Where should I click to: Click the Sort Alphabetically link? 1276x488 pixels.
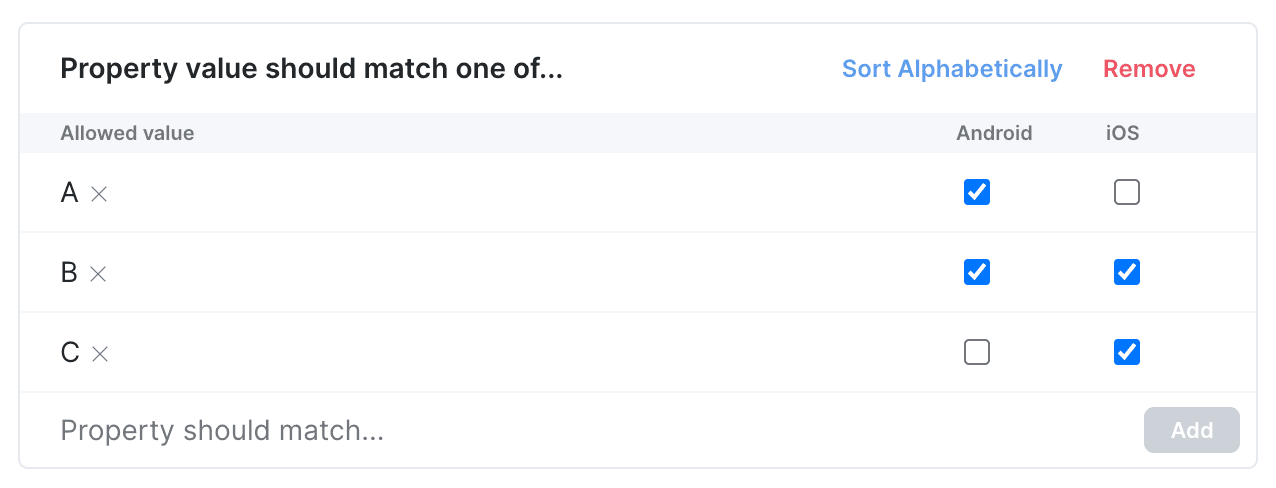tap(951, 69)
